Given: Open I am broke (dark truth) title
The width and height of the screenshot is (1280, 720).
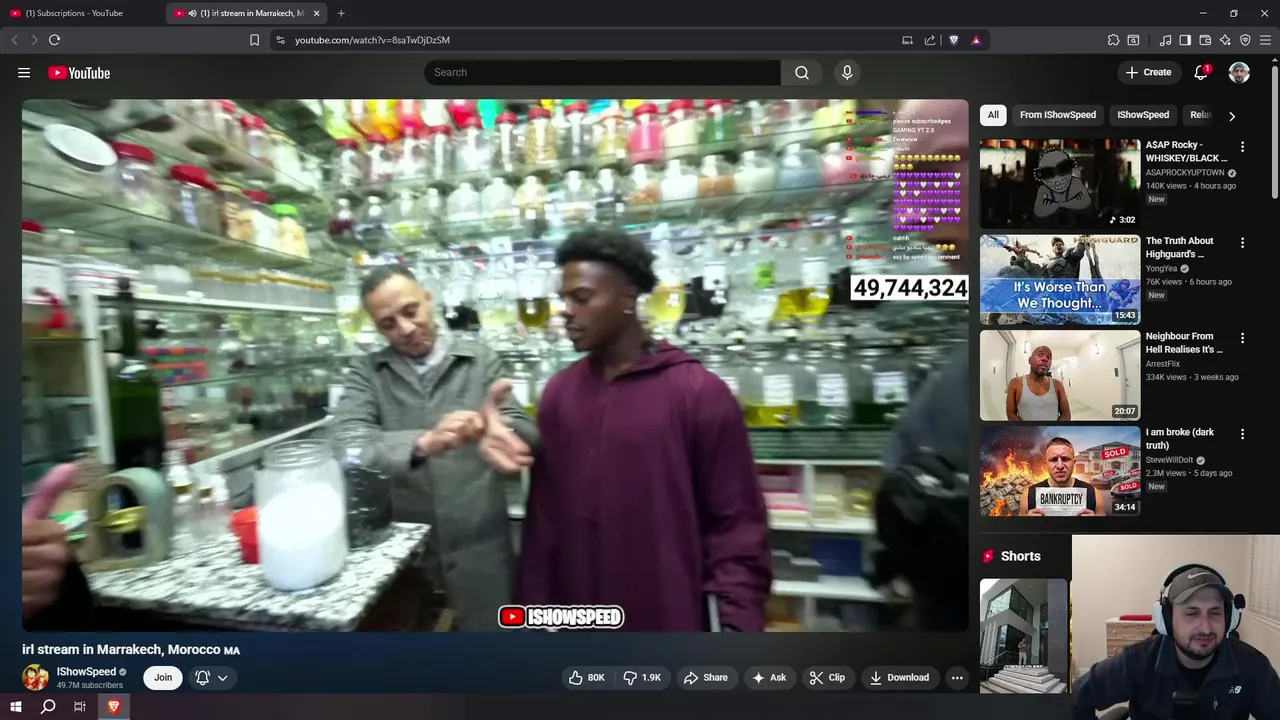Looking at the screenshot, I should tap(1180, 438).
